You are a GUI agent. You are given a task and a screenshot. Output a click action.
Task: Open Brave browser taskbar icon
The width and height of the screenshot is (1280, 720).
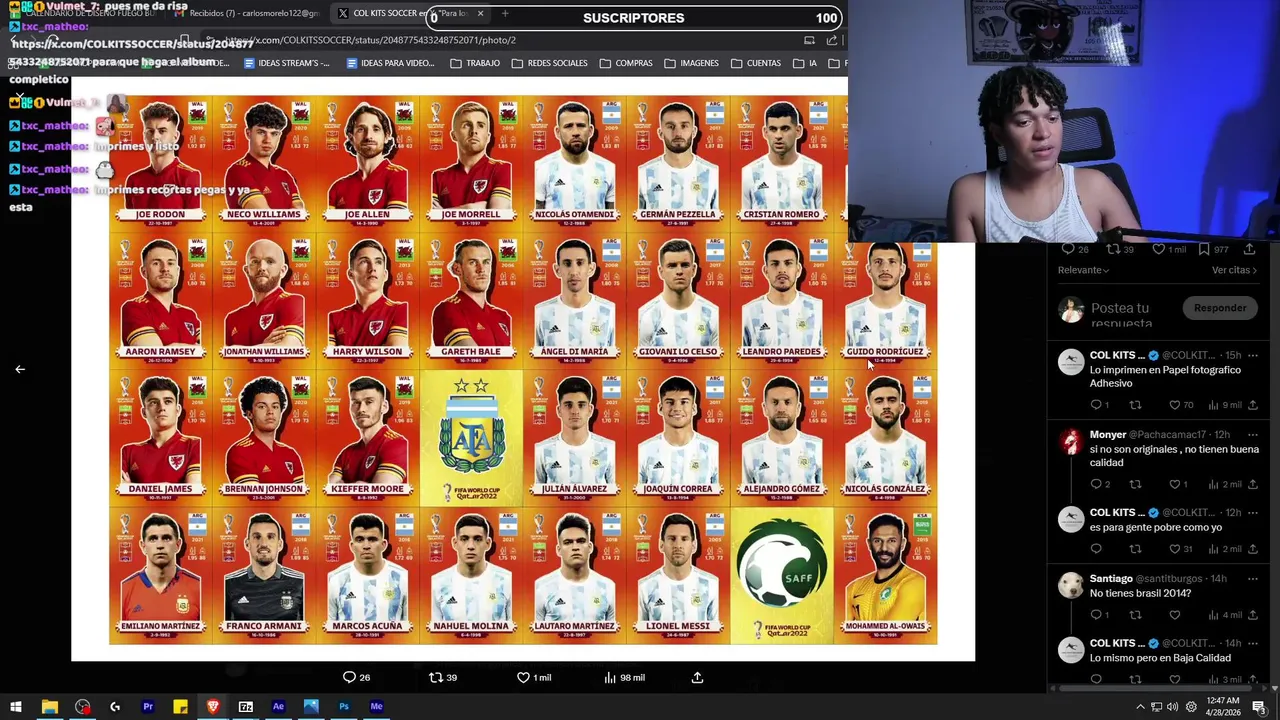213,707
